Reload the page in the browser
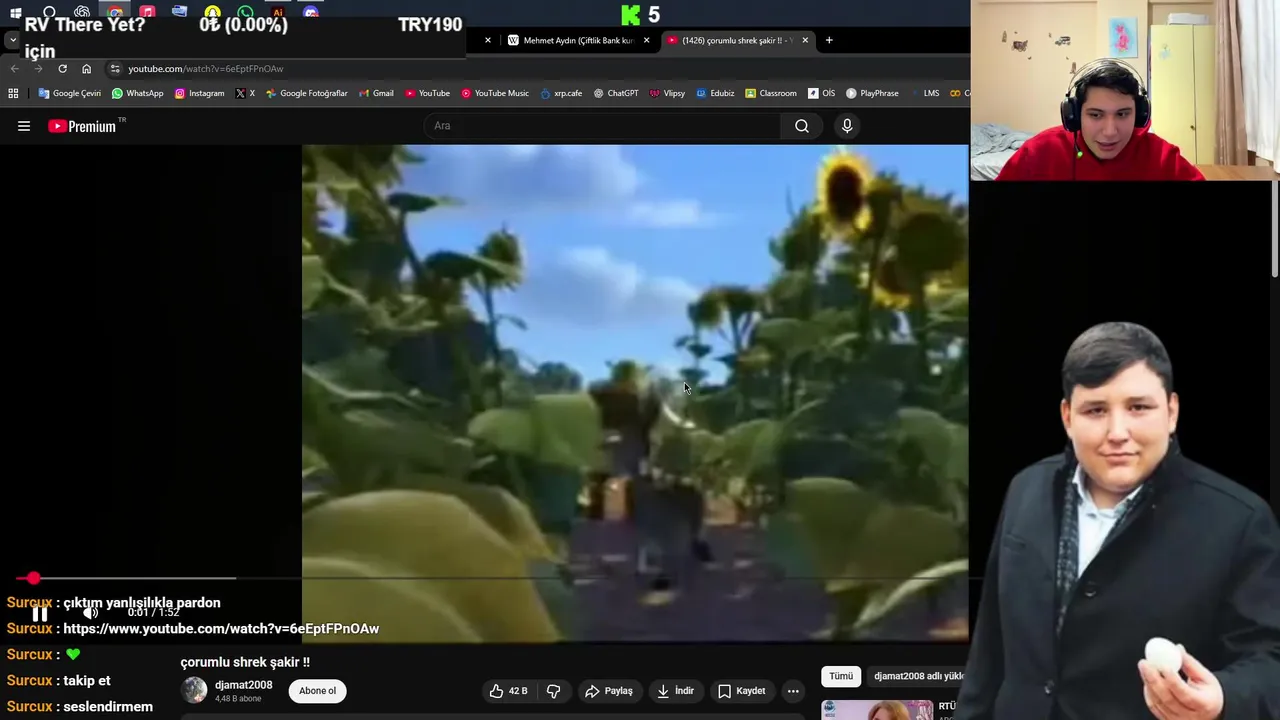Viewport: 1280px width, 720px height. 62,69
